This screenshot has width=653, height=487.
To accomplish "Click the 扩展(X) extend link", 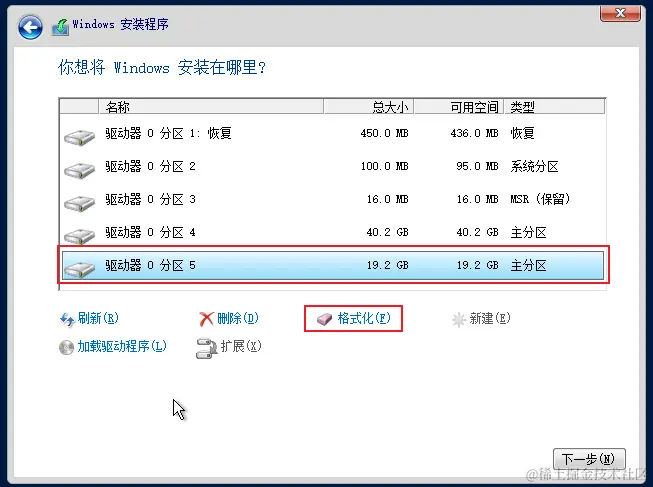I will [x=241, y=346].
